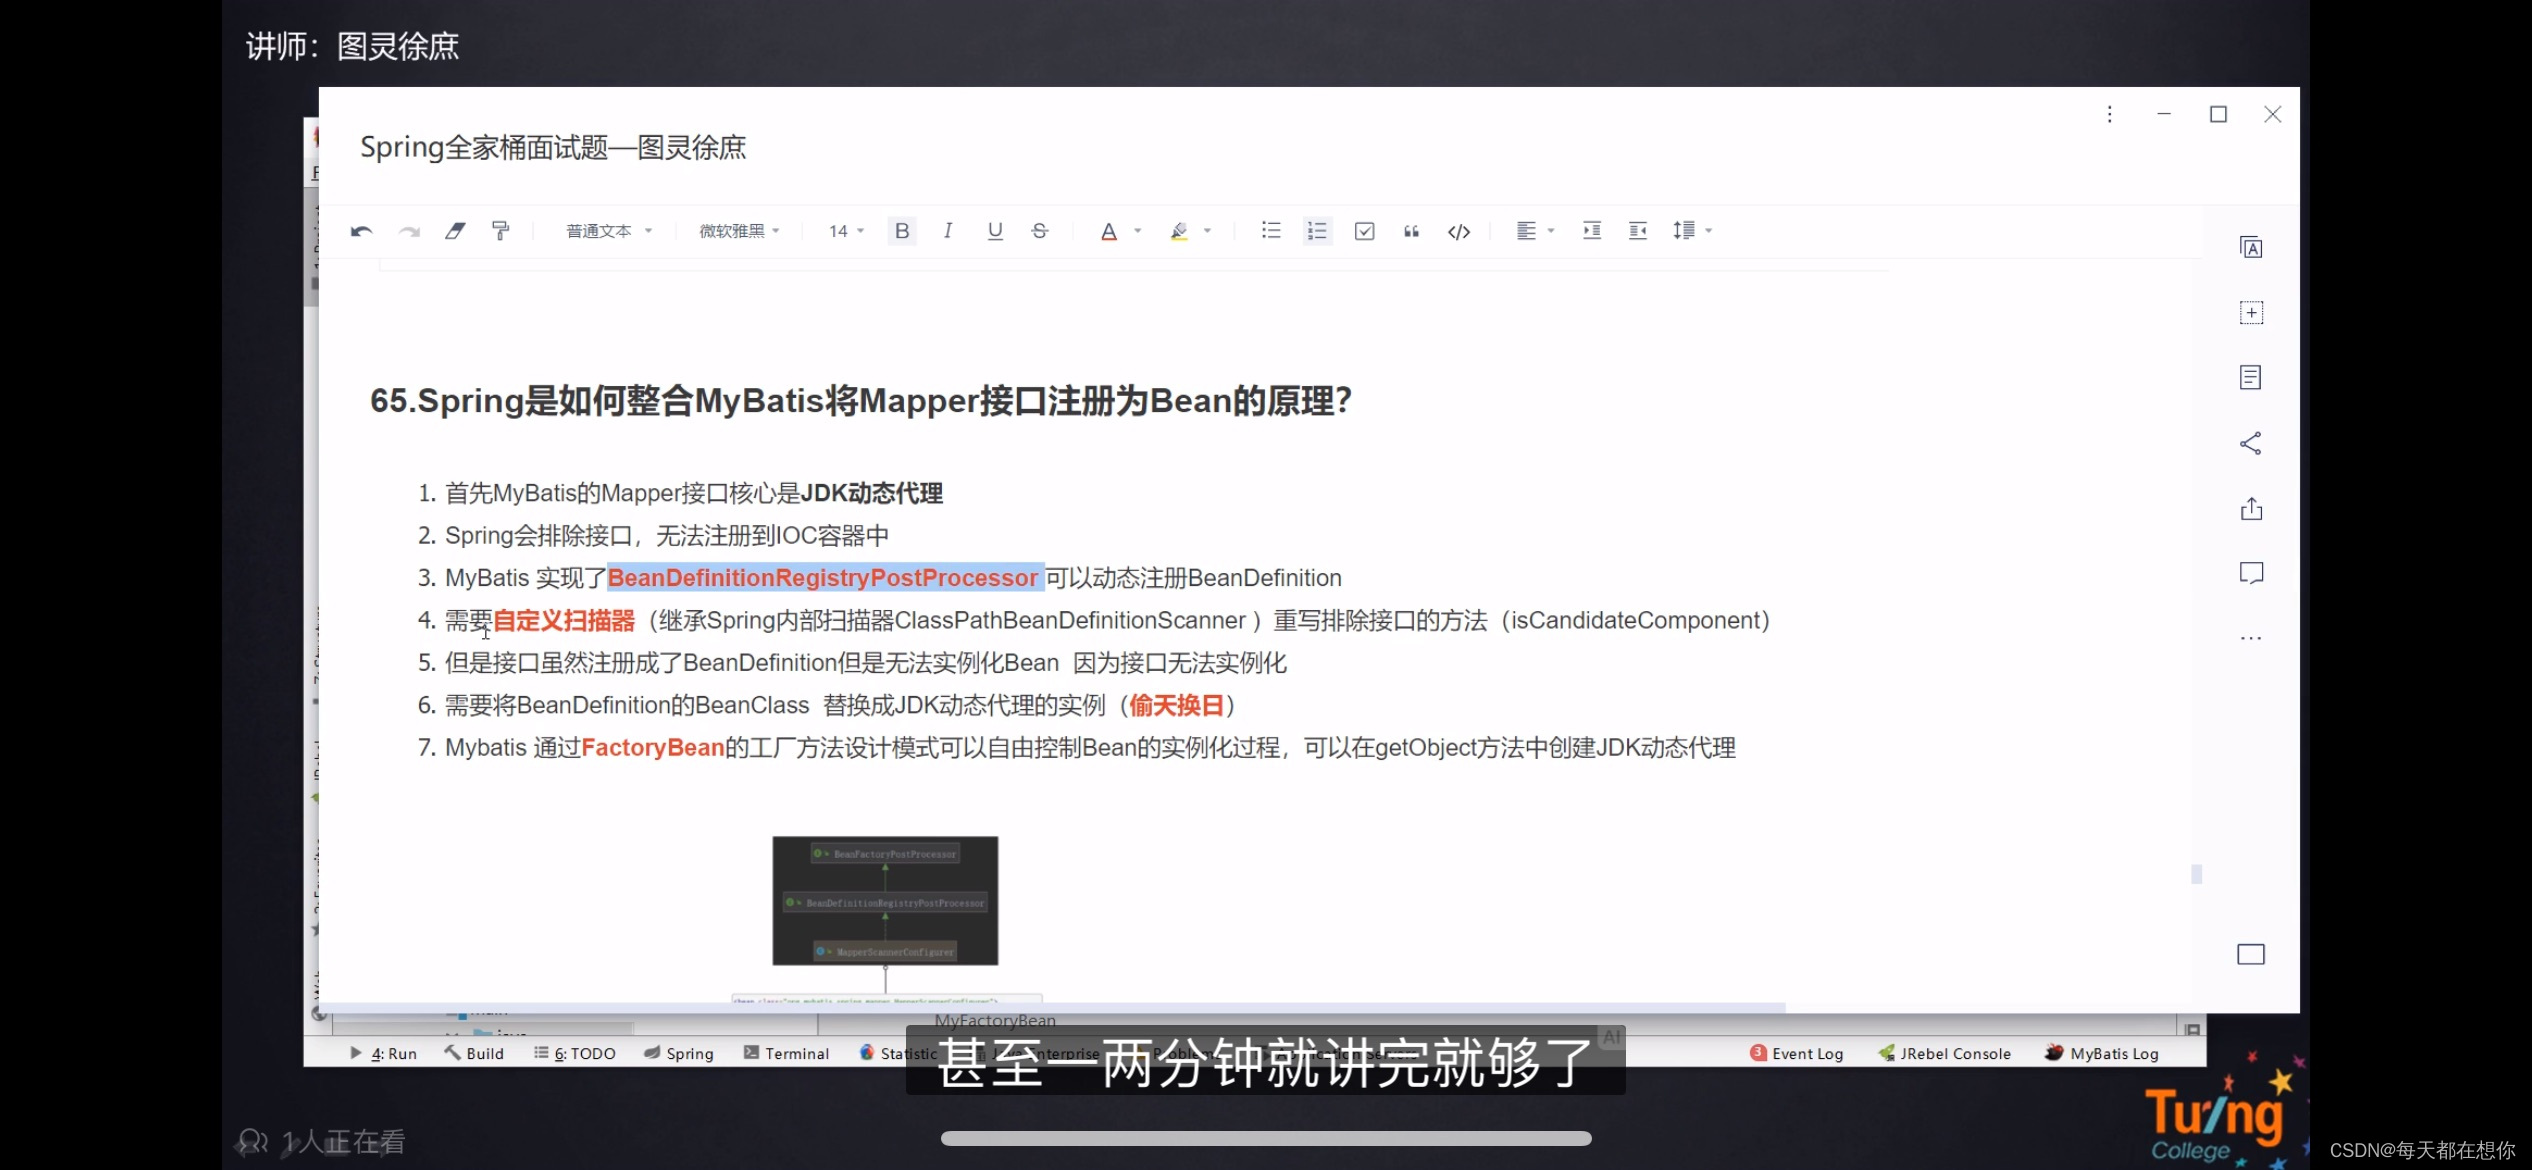Decrease paragraph indent
The image size is (2532, 1170).
(1638, 231)
